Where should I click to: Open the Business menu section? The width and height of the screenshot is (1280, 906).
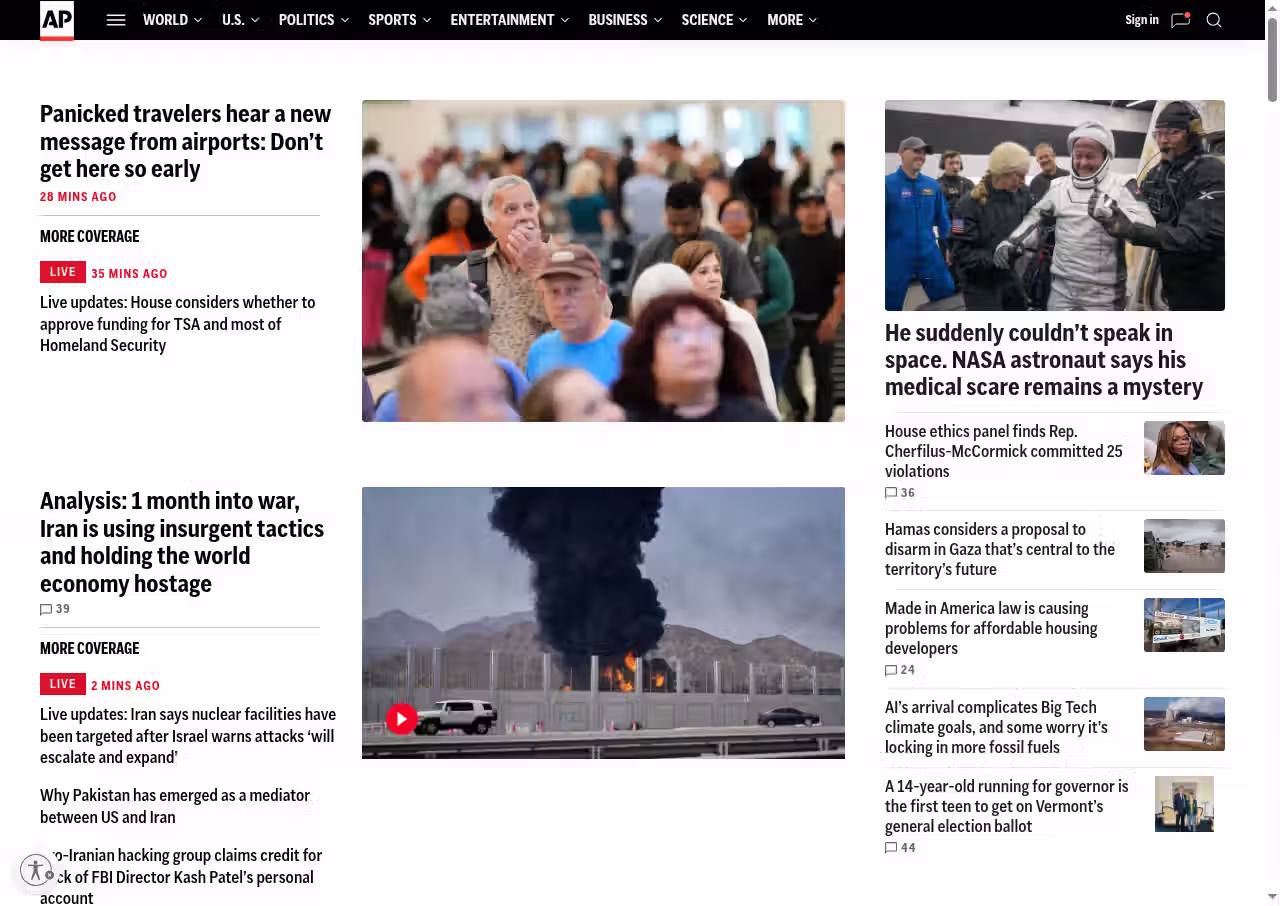click(x=617, y=20)
